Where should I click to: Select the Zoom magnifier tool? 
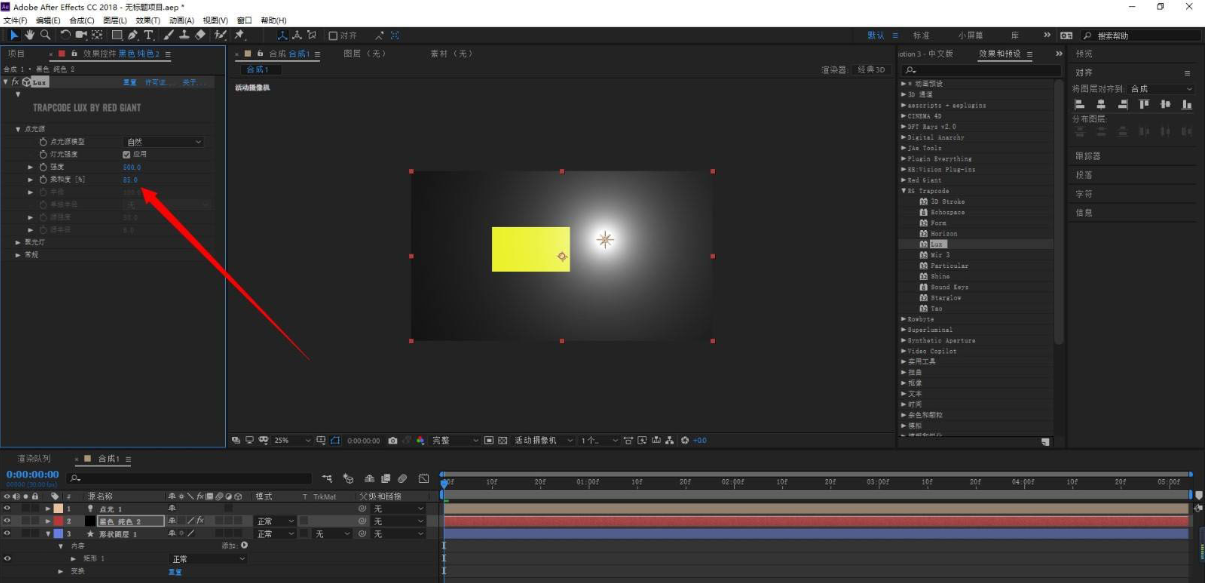[x=44, y=35]
